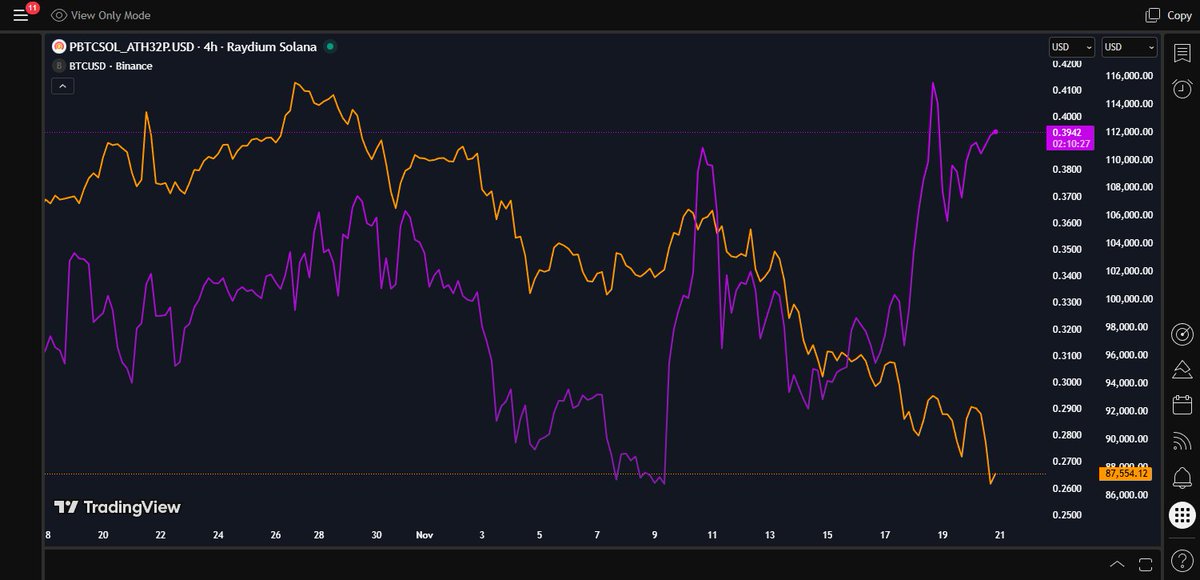Open the Calendar icon in the right sidebar
The image size is (1200, 580).
[x=1182, y=405]
